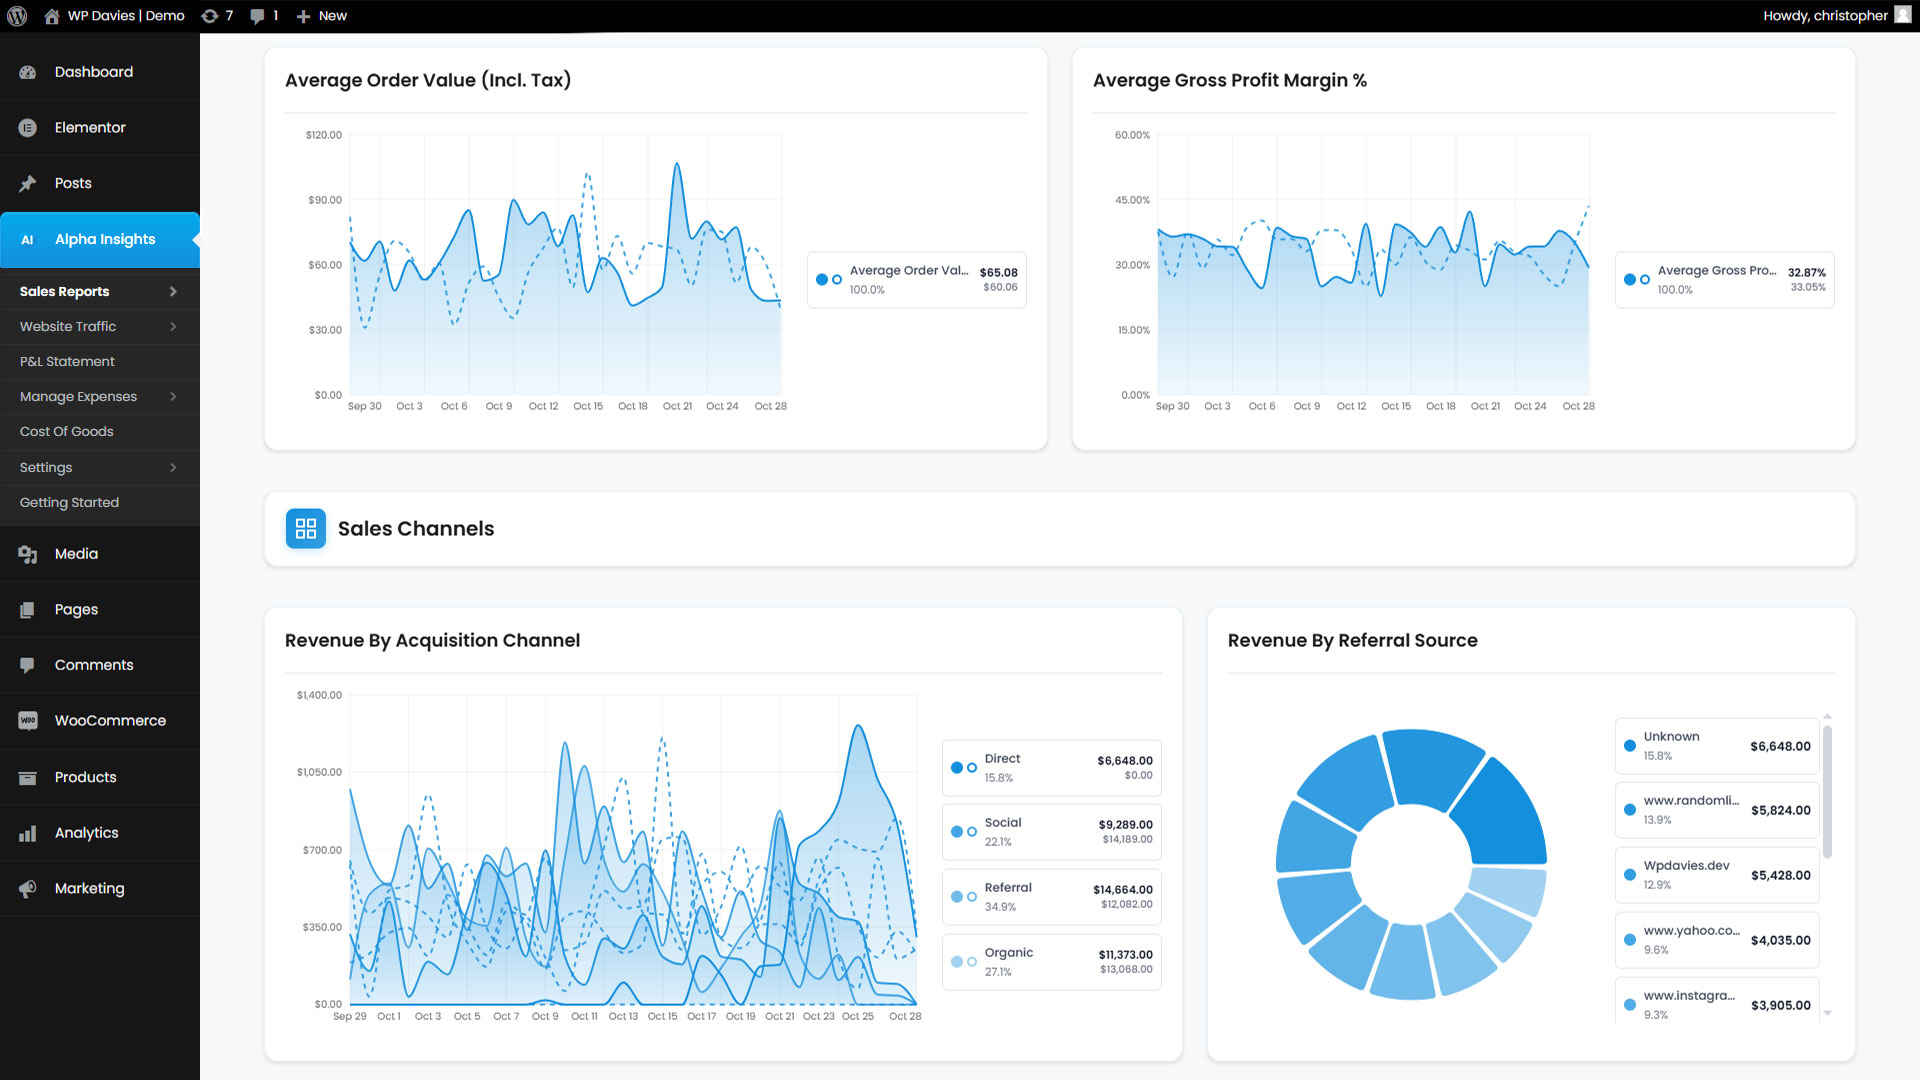
Task: Click the Analytics bar chart icon
Action: coord(28,833)
